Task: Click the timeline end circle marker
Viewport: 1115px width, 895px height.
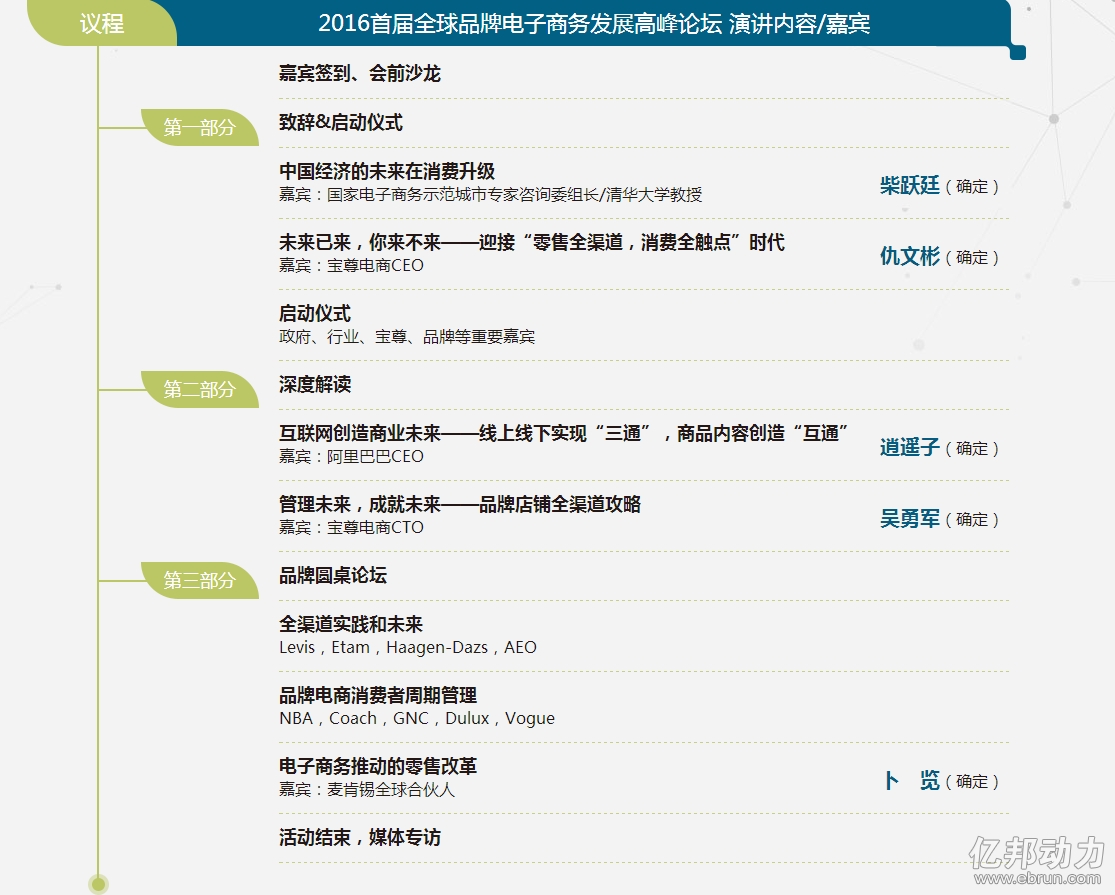Action: (x=98, y=884)
